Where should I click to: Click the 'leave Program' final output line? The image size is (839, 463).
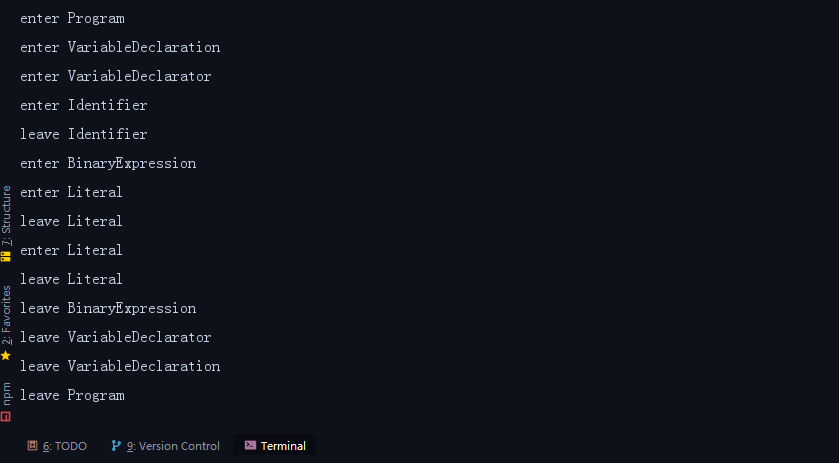click(72, 396)
